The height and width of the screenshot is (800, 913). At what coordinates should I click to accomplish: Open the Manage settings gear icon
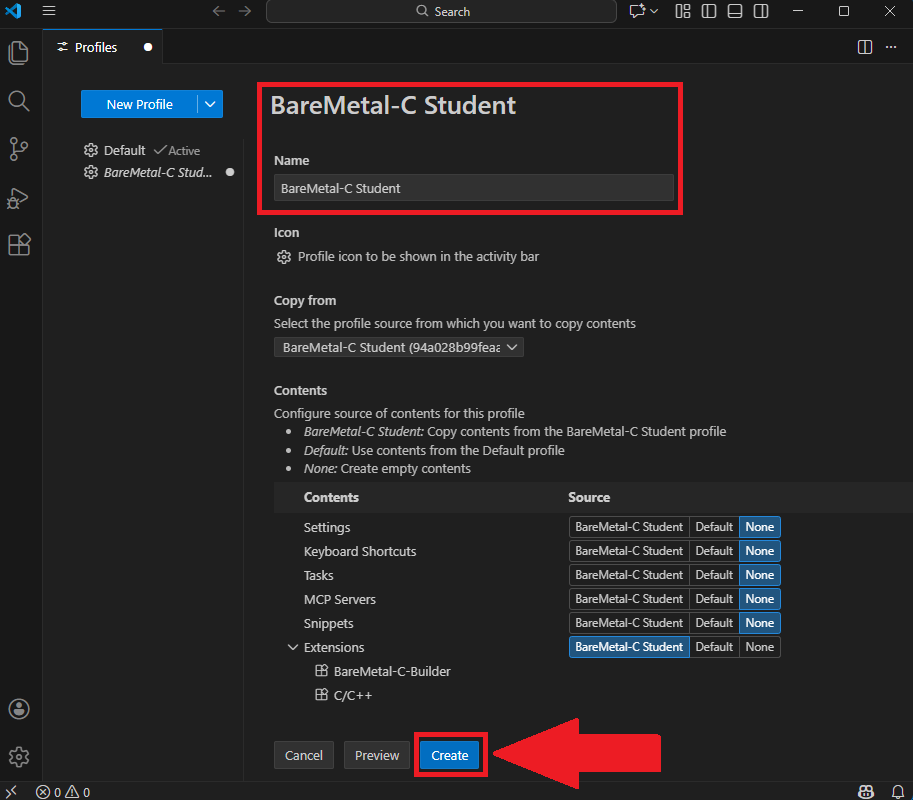[x=18, y=757]
